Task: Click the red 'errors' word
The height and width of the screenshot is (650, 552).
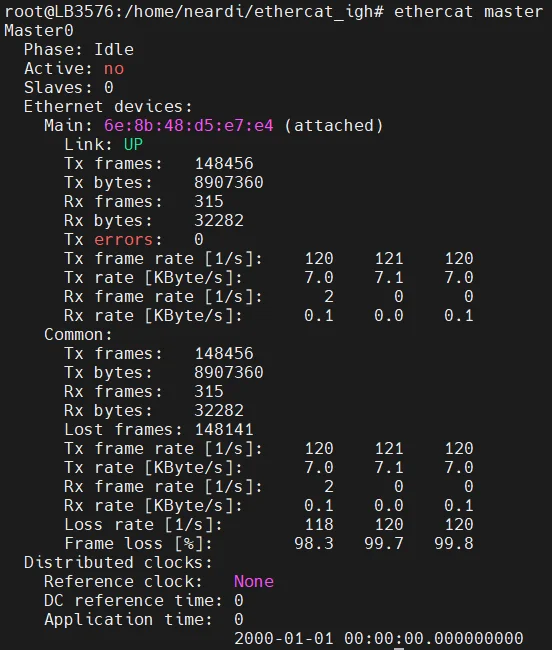Action: click(123, 240)
